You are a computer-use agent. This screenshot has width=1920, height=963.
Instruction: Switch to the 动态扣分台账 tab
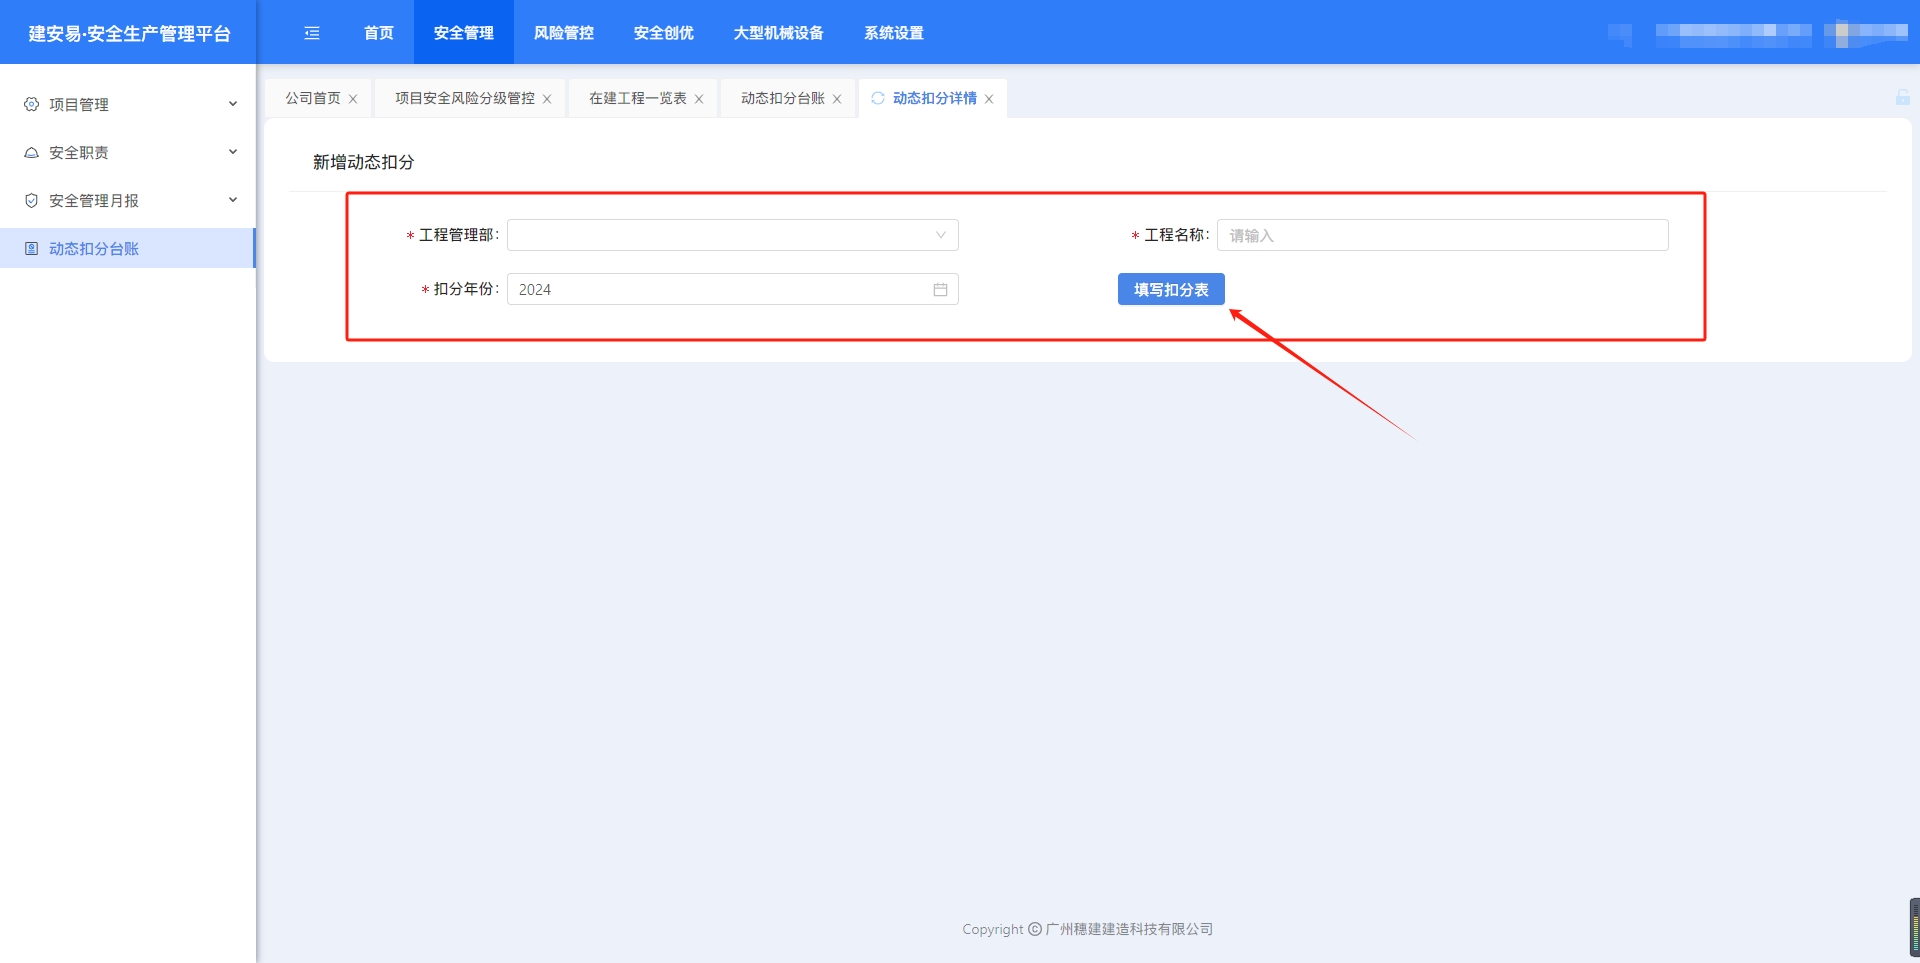[782, 98]
